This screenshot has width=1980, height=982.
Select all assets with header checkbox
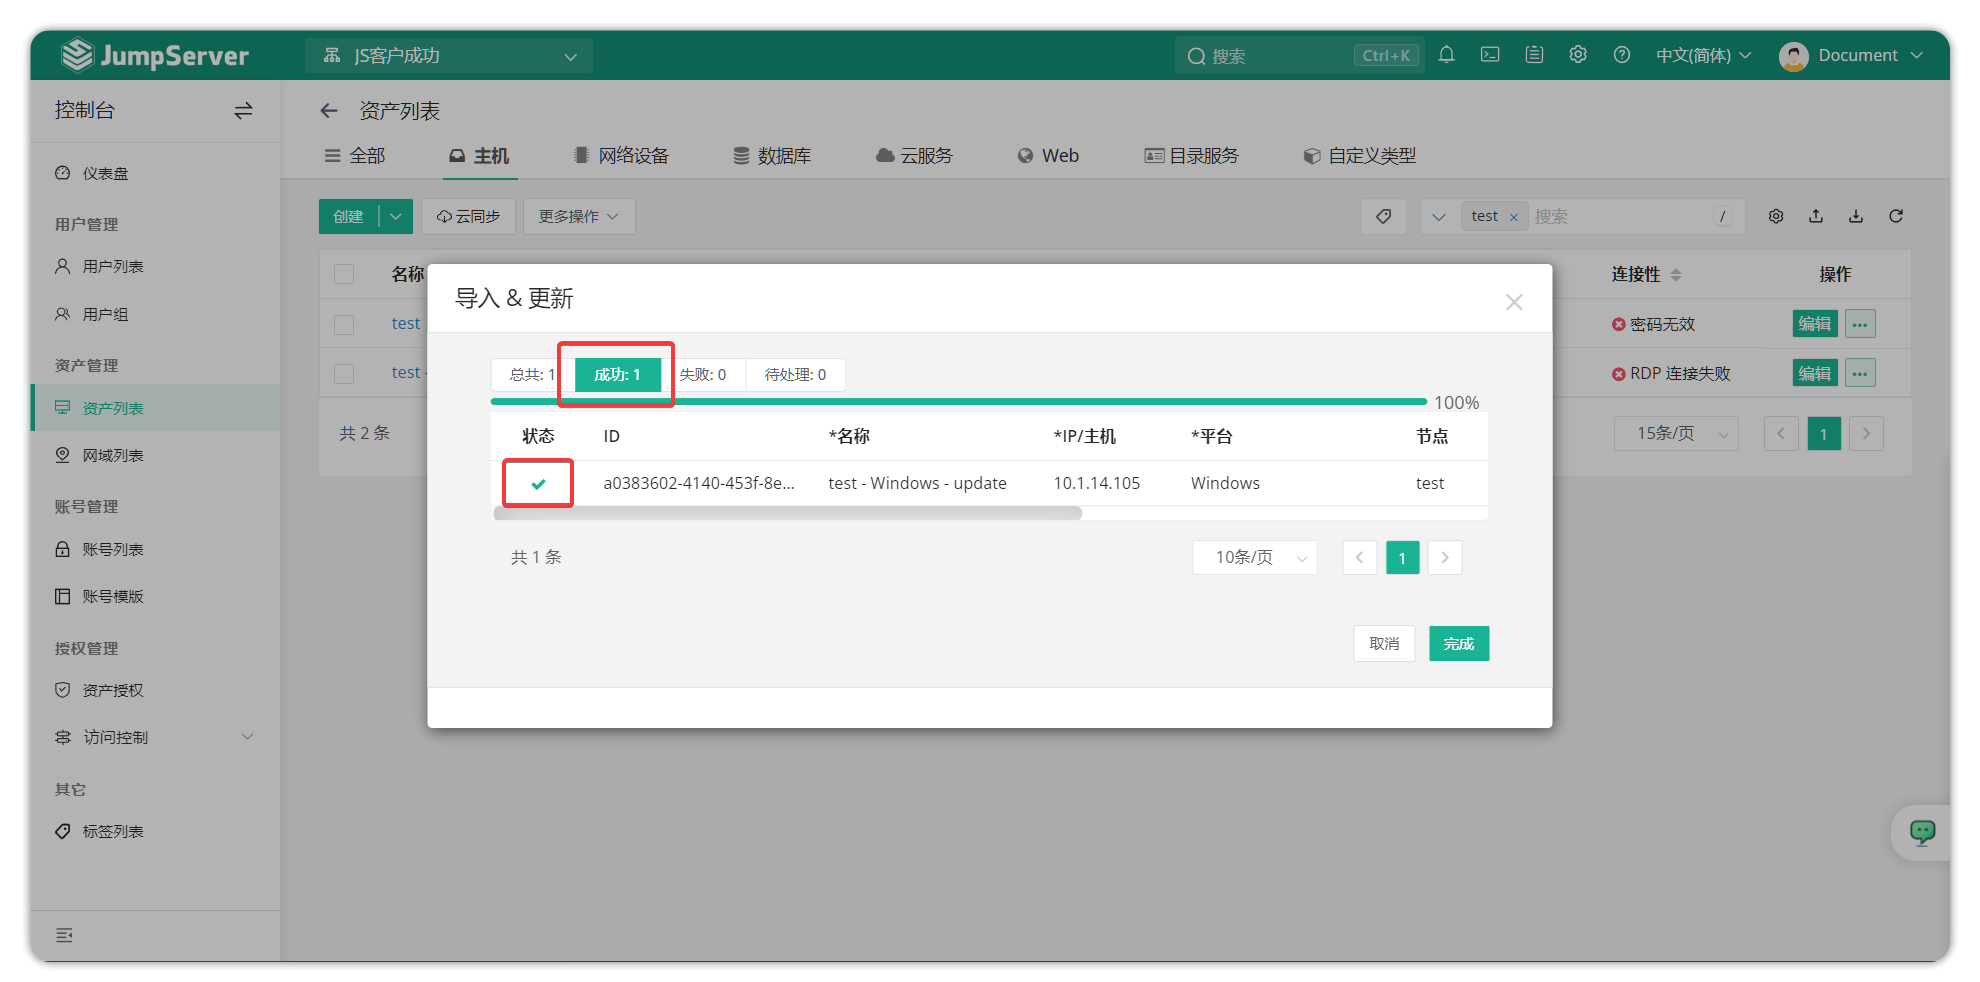click(x=344, y=274)
